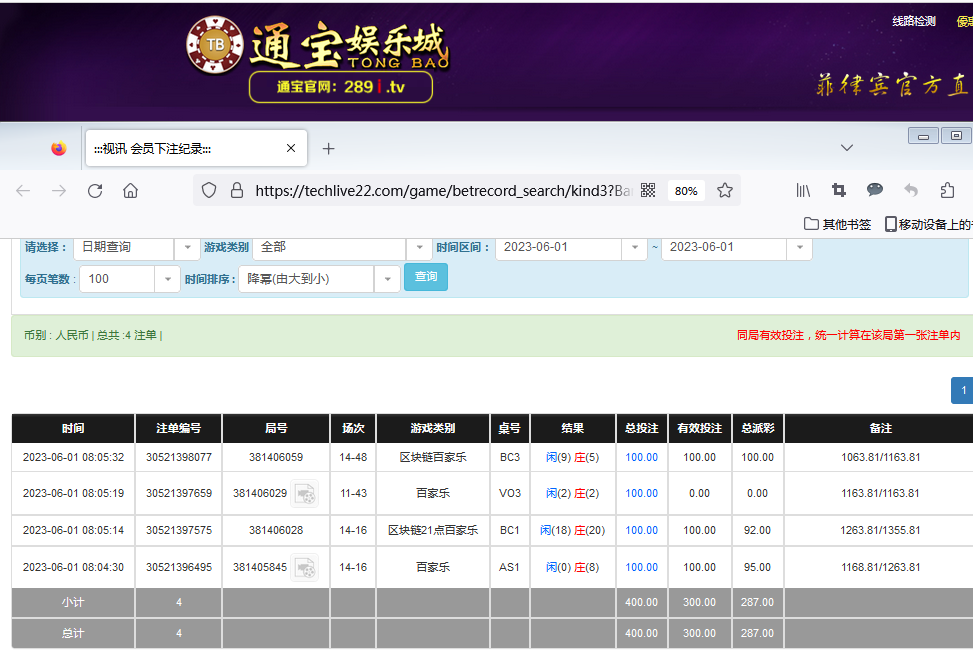This screenshot has width=973, height=658.
Task: Open video replay icon for round 381406029
Action: (x=304, y=493)
